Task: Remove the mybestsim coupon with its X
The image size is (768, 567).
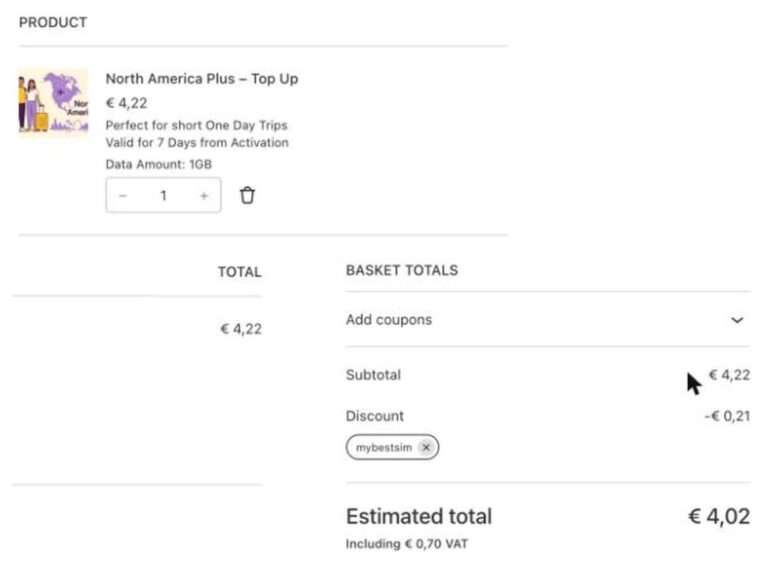Action: pyautogui.click(x=426, y=447)
